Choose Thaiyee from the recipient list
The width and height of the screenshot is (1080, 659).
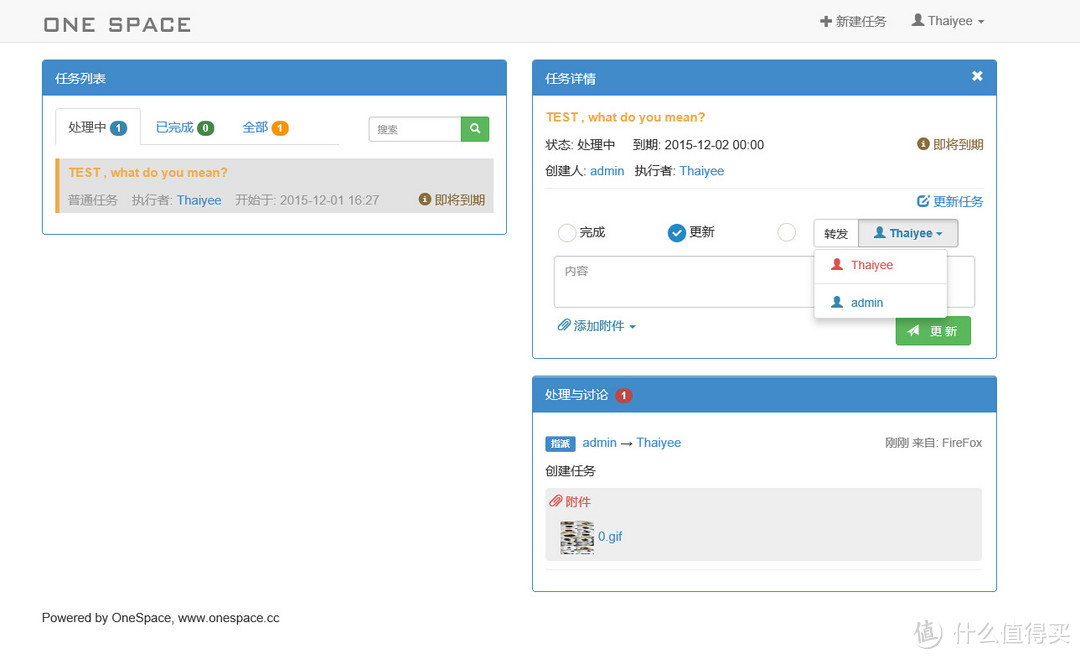(x=880, y=265)
